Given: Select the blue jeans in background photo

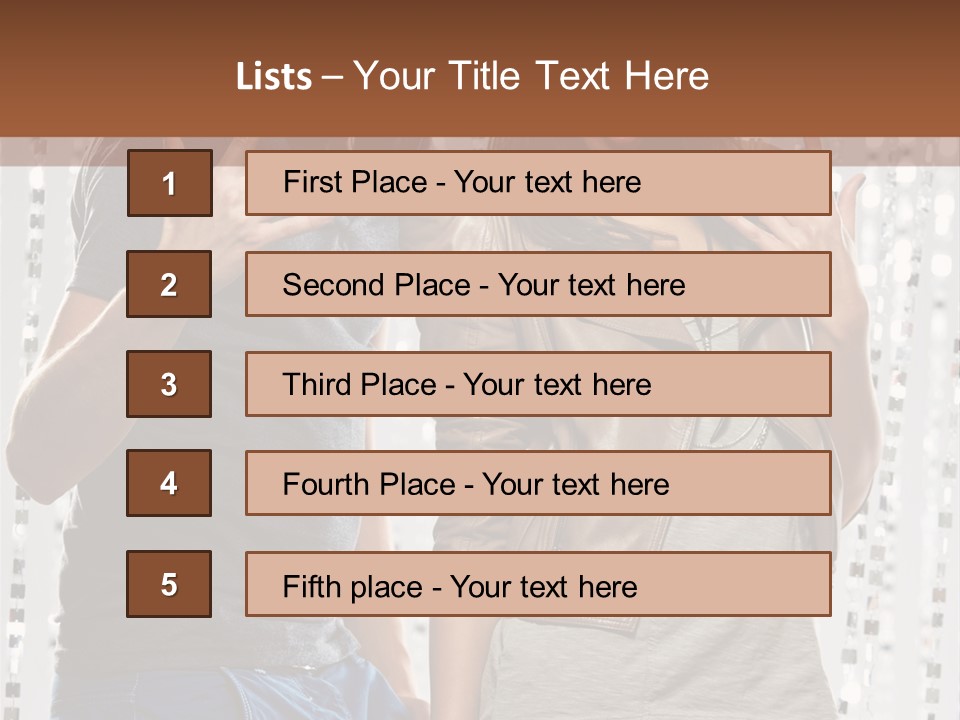Looking at the screenshot, I should pos(257,692).
